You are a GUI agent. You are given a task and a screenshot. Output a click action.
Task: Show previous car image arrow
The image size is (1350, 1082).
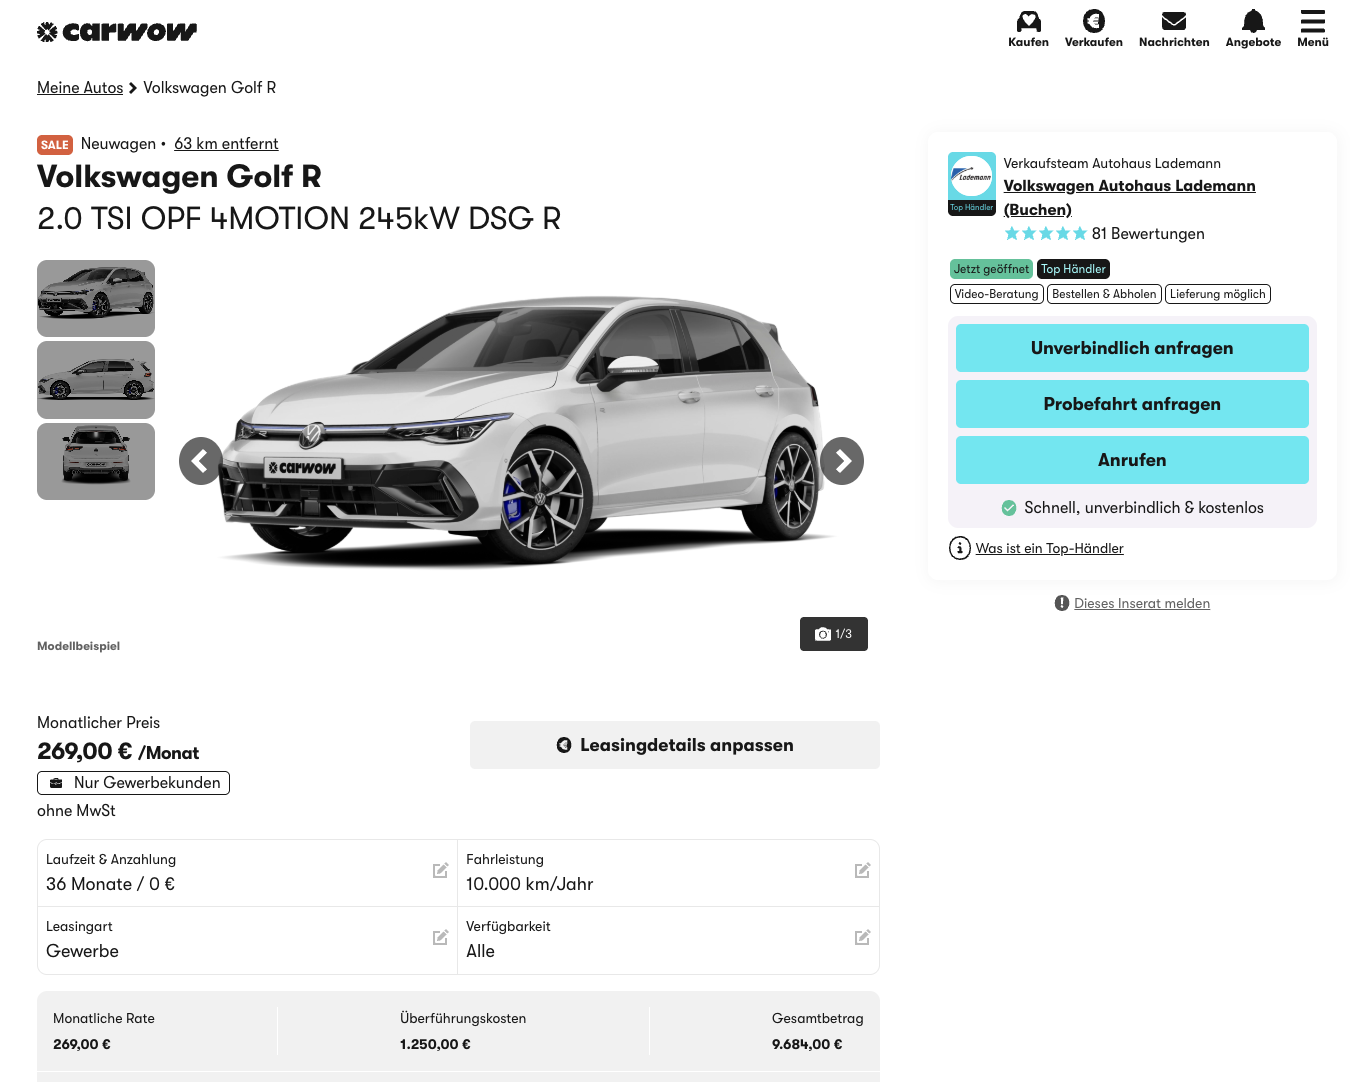201,461
